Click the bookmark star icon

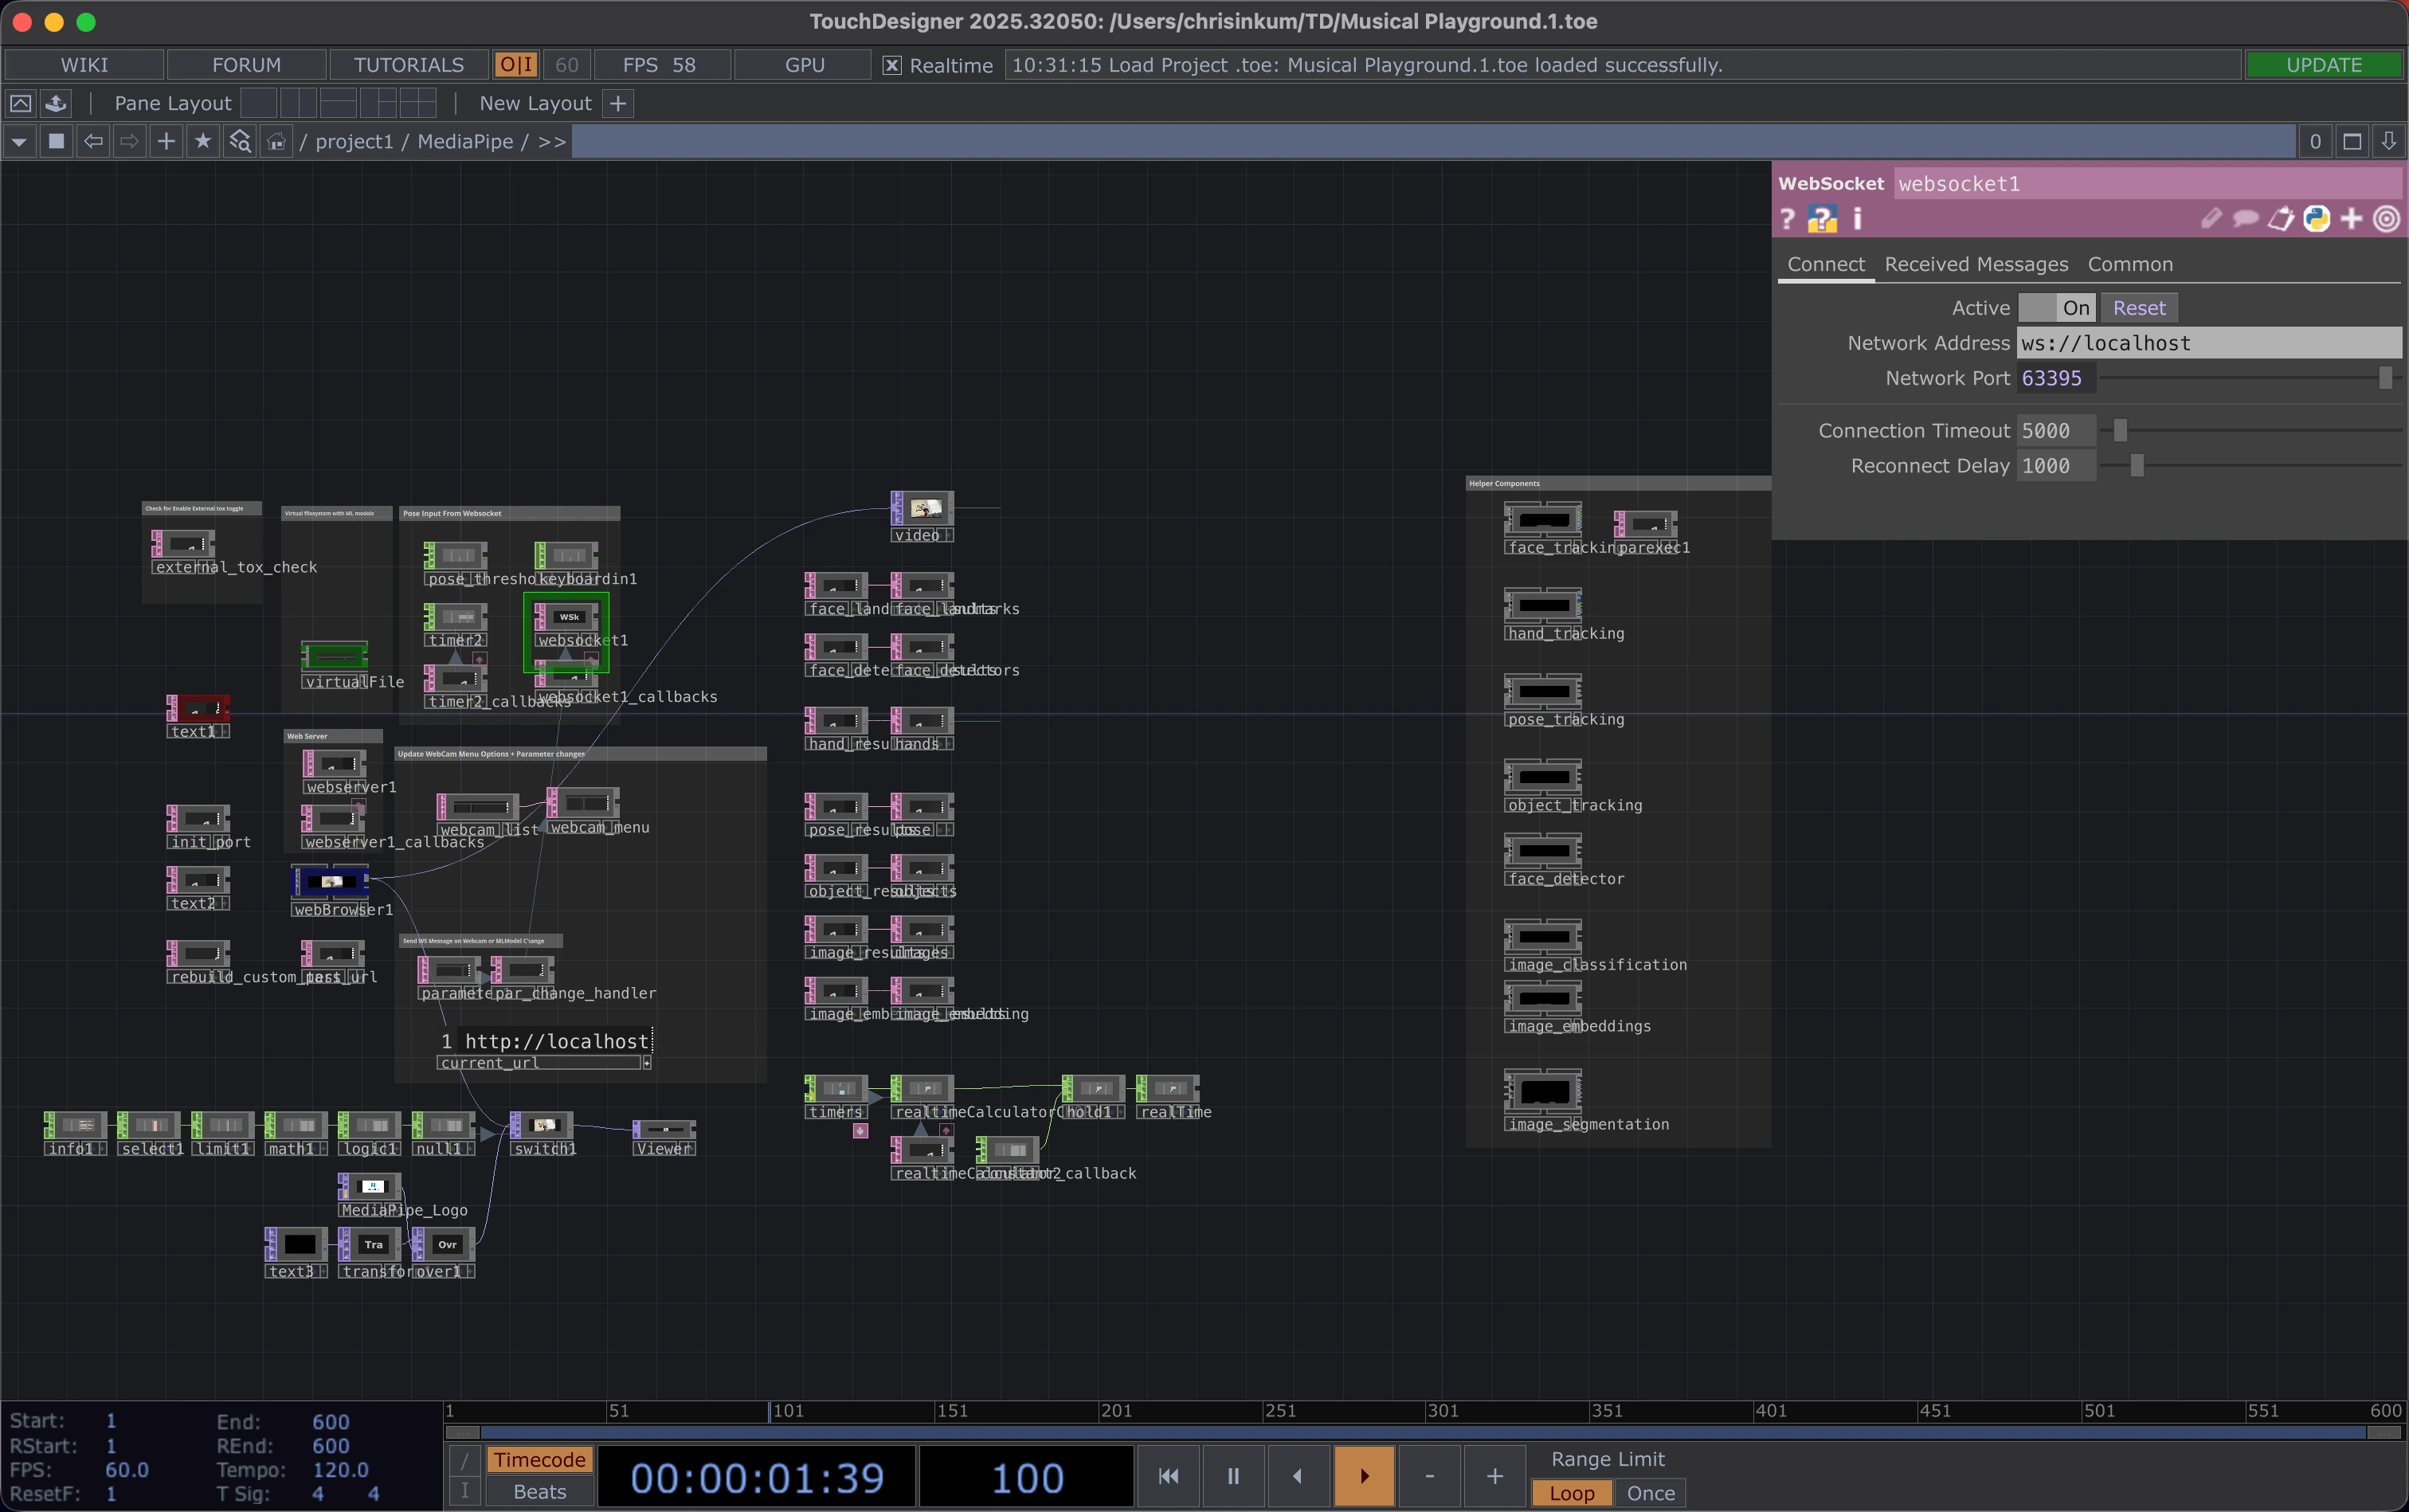pyautogui.click(x=203, y=141)
